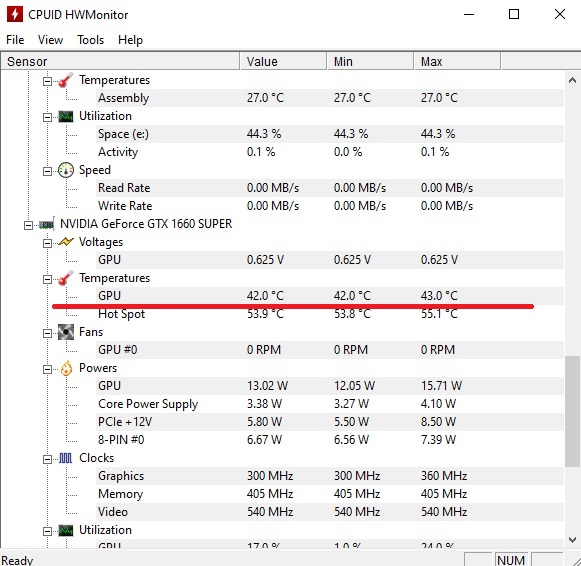Select the Core Power Supply row
This screenshot has width=581, height=566.
point(330,404)
